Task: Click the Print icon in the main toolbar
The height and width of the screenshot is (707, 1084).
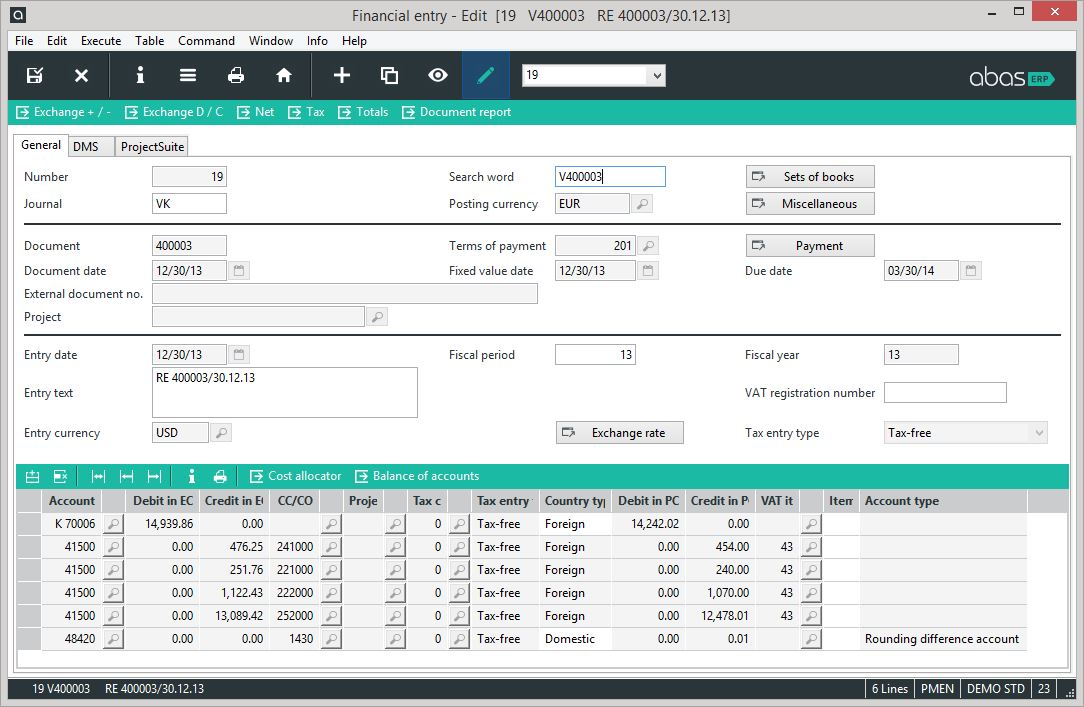Action: point(236,75)
